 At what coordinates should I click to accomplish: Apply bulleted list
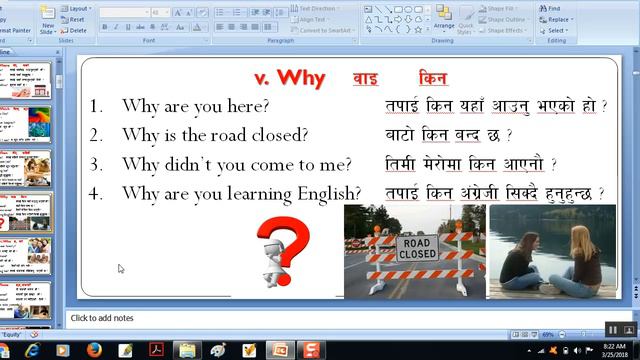click(221, 13)
